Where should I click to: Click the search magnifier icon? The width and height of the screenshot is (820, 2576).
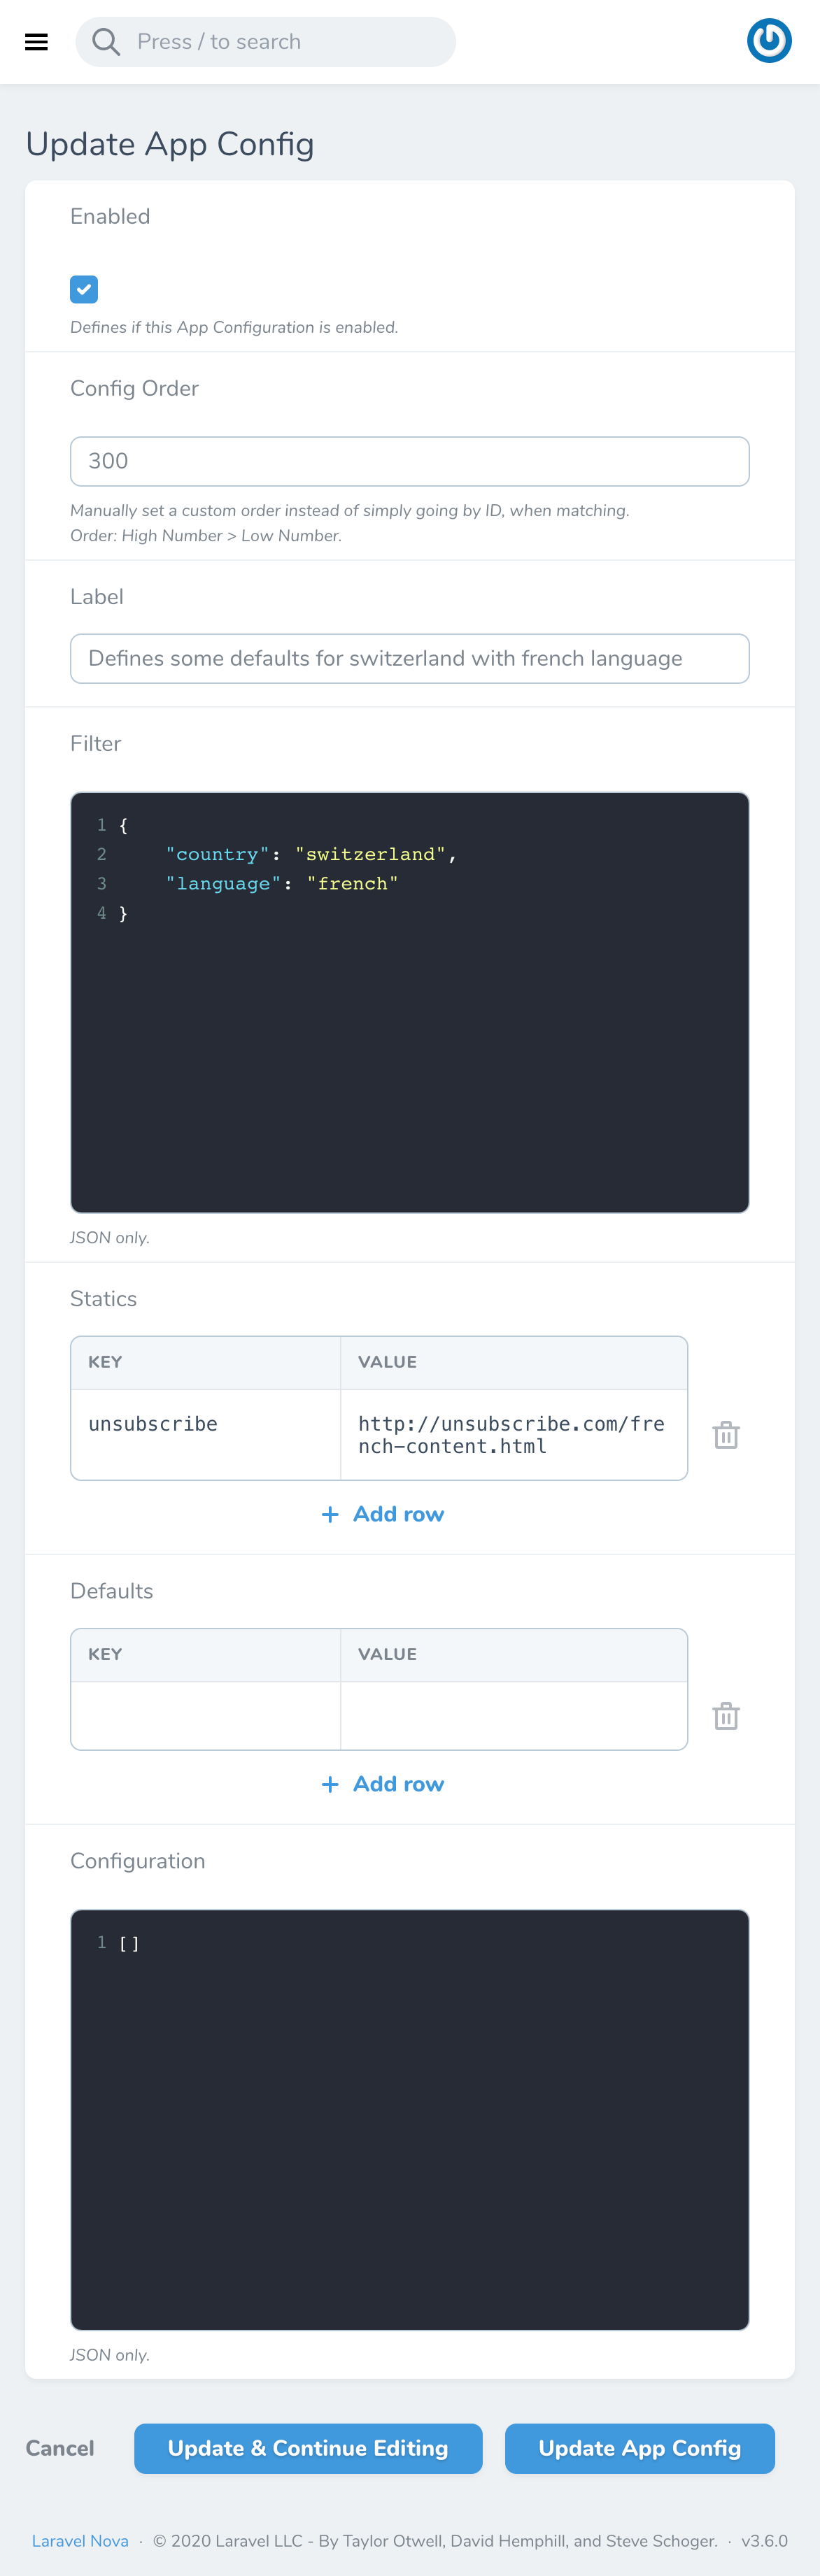point(106,42)
